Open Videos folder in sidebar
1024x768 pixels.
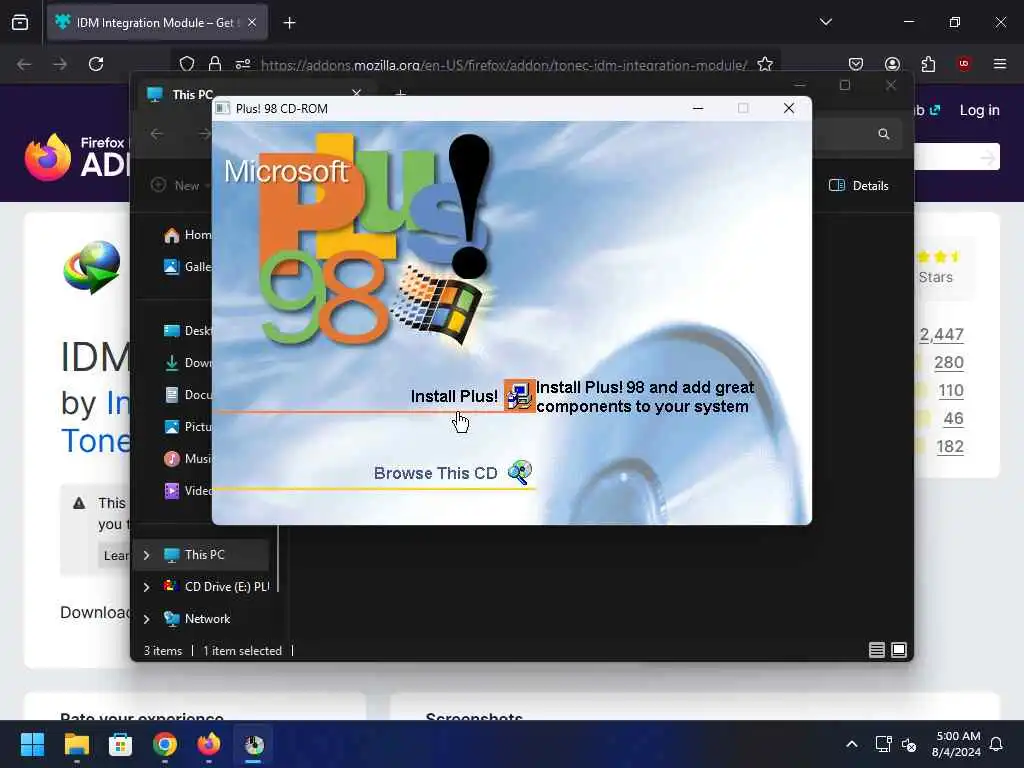tap(188, 490)
